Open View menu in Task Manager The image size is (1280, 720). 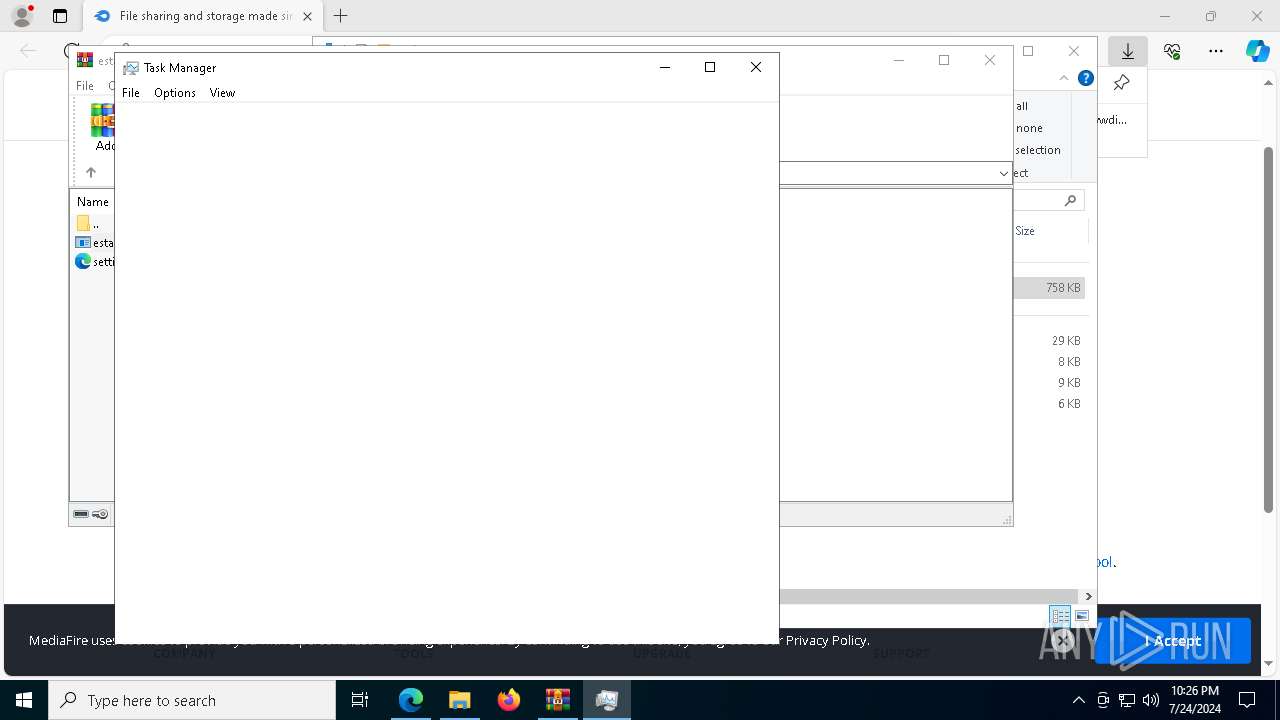(222, 93)
